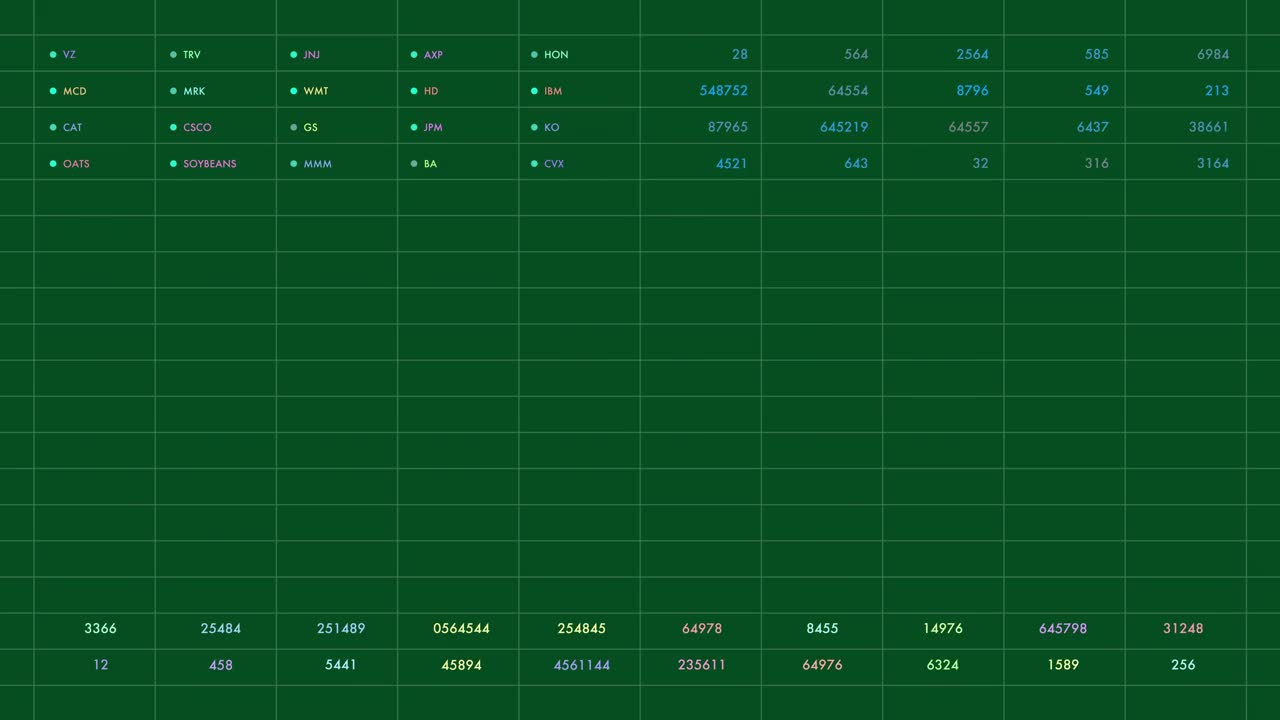This screenshot has width=1280, height=720.
Task: Select the cell showing 12
Action: coord(94,667)
